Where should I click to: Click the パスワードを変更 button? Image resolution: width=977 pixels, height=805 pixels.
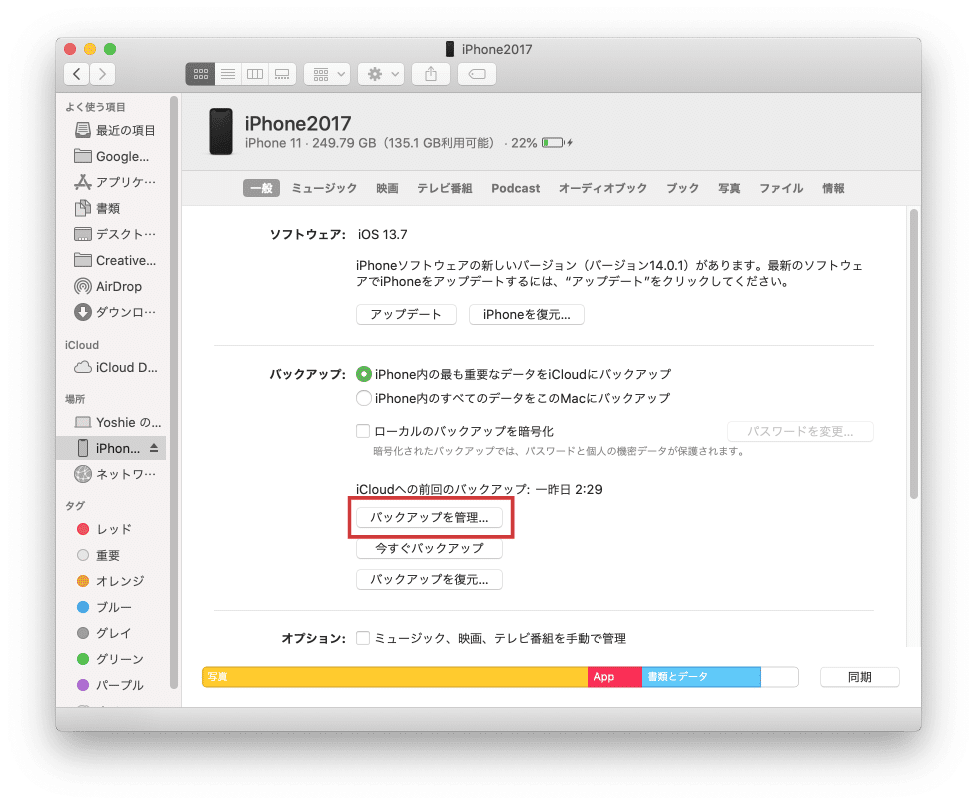(x=800, y=431)
